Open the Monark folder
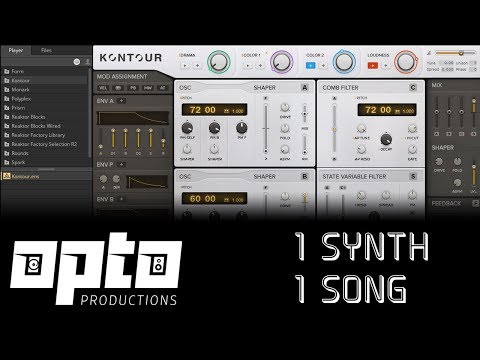Screen dimensions: 480x360 (45, 89)
